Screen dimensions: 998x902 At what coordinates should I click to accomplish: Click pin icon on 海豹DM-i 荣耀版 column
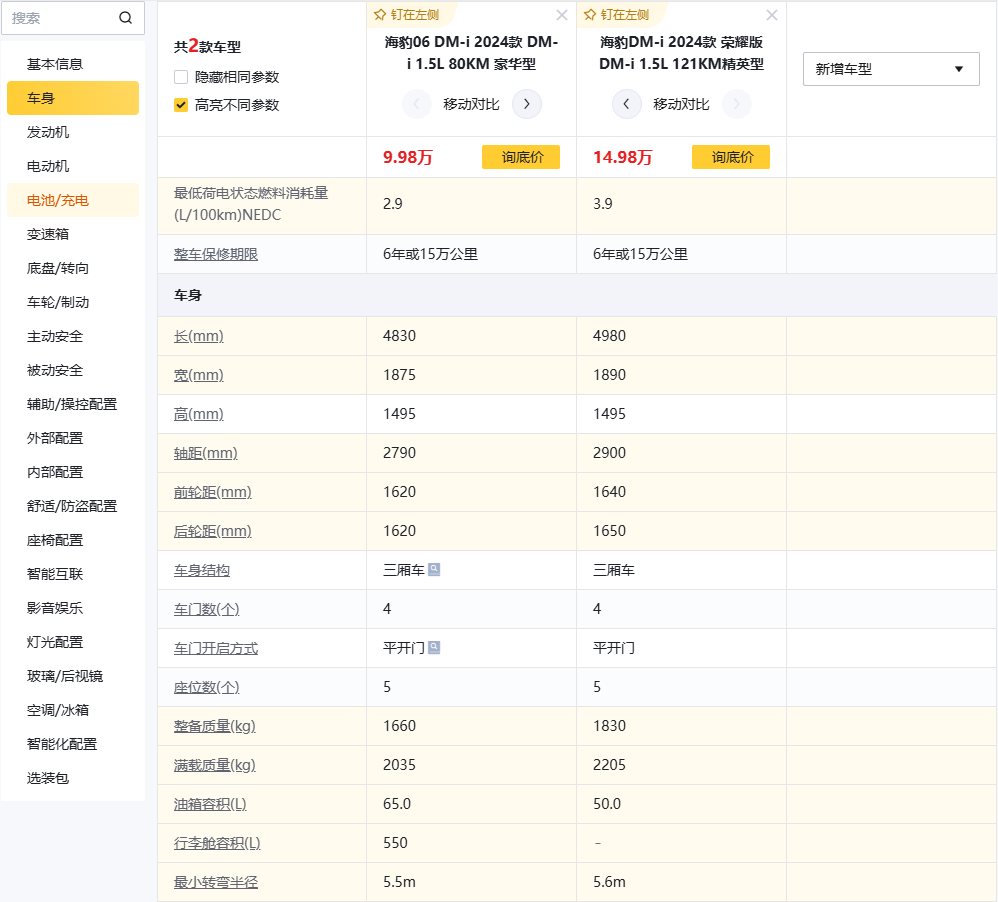coord(590,15)
